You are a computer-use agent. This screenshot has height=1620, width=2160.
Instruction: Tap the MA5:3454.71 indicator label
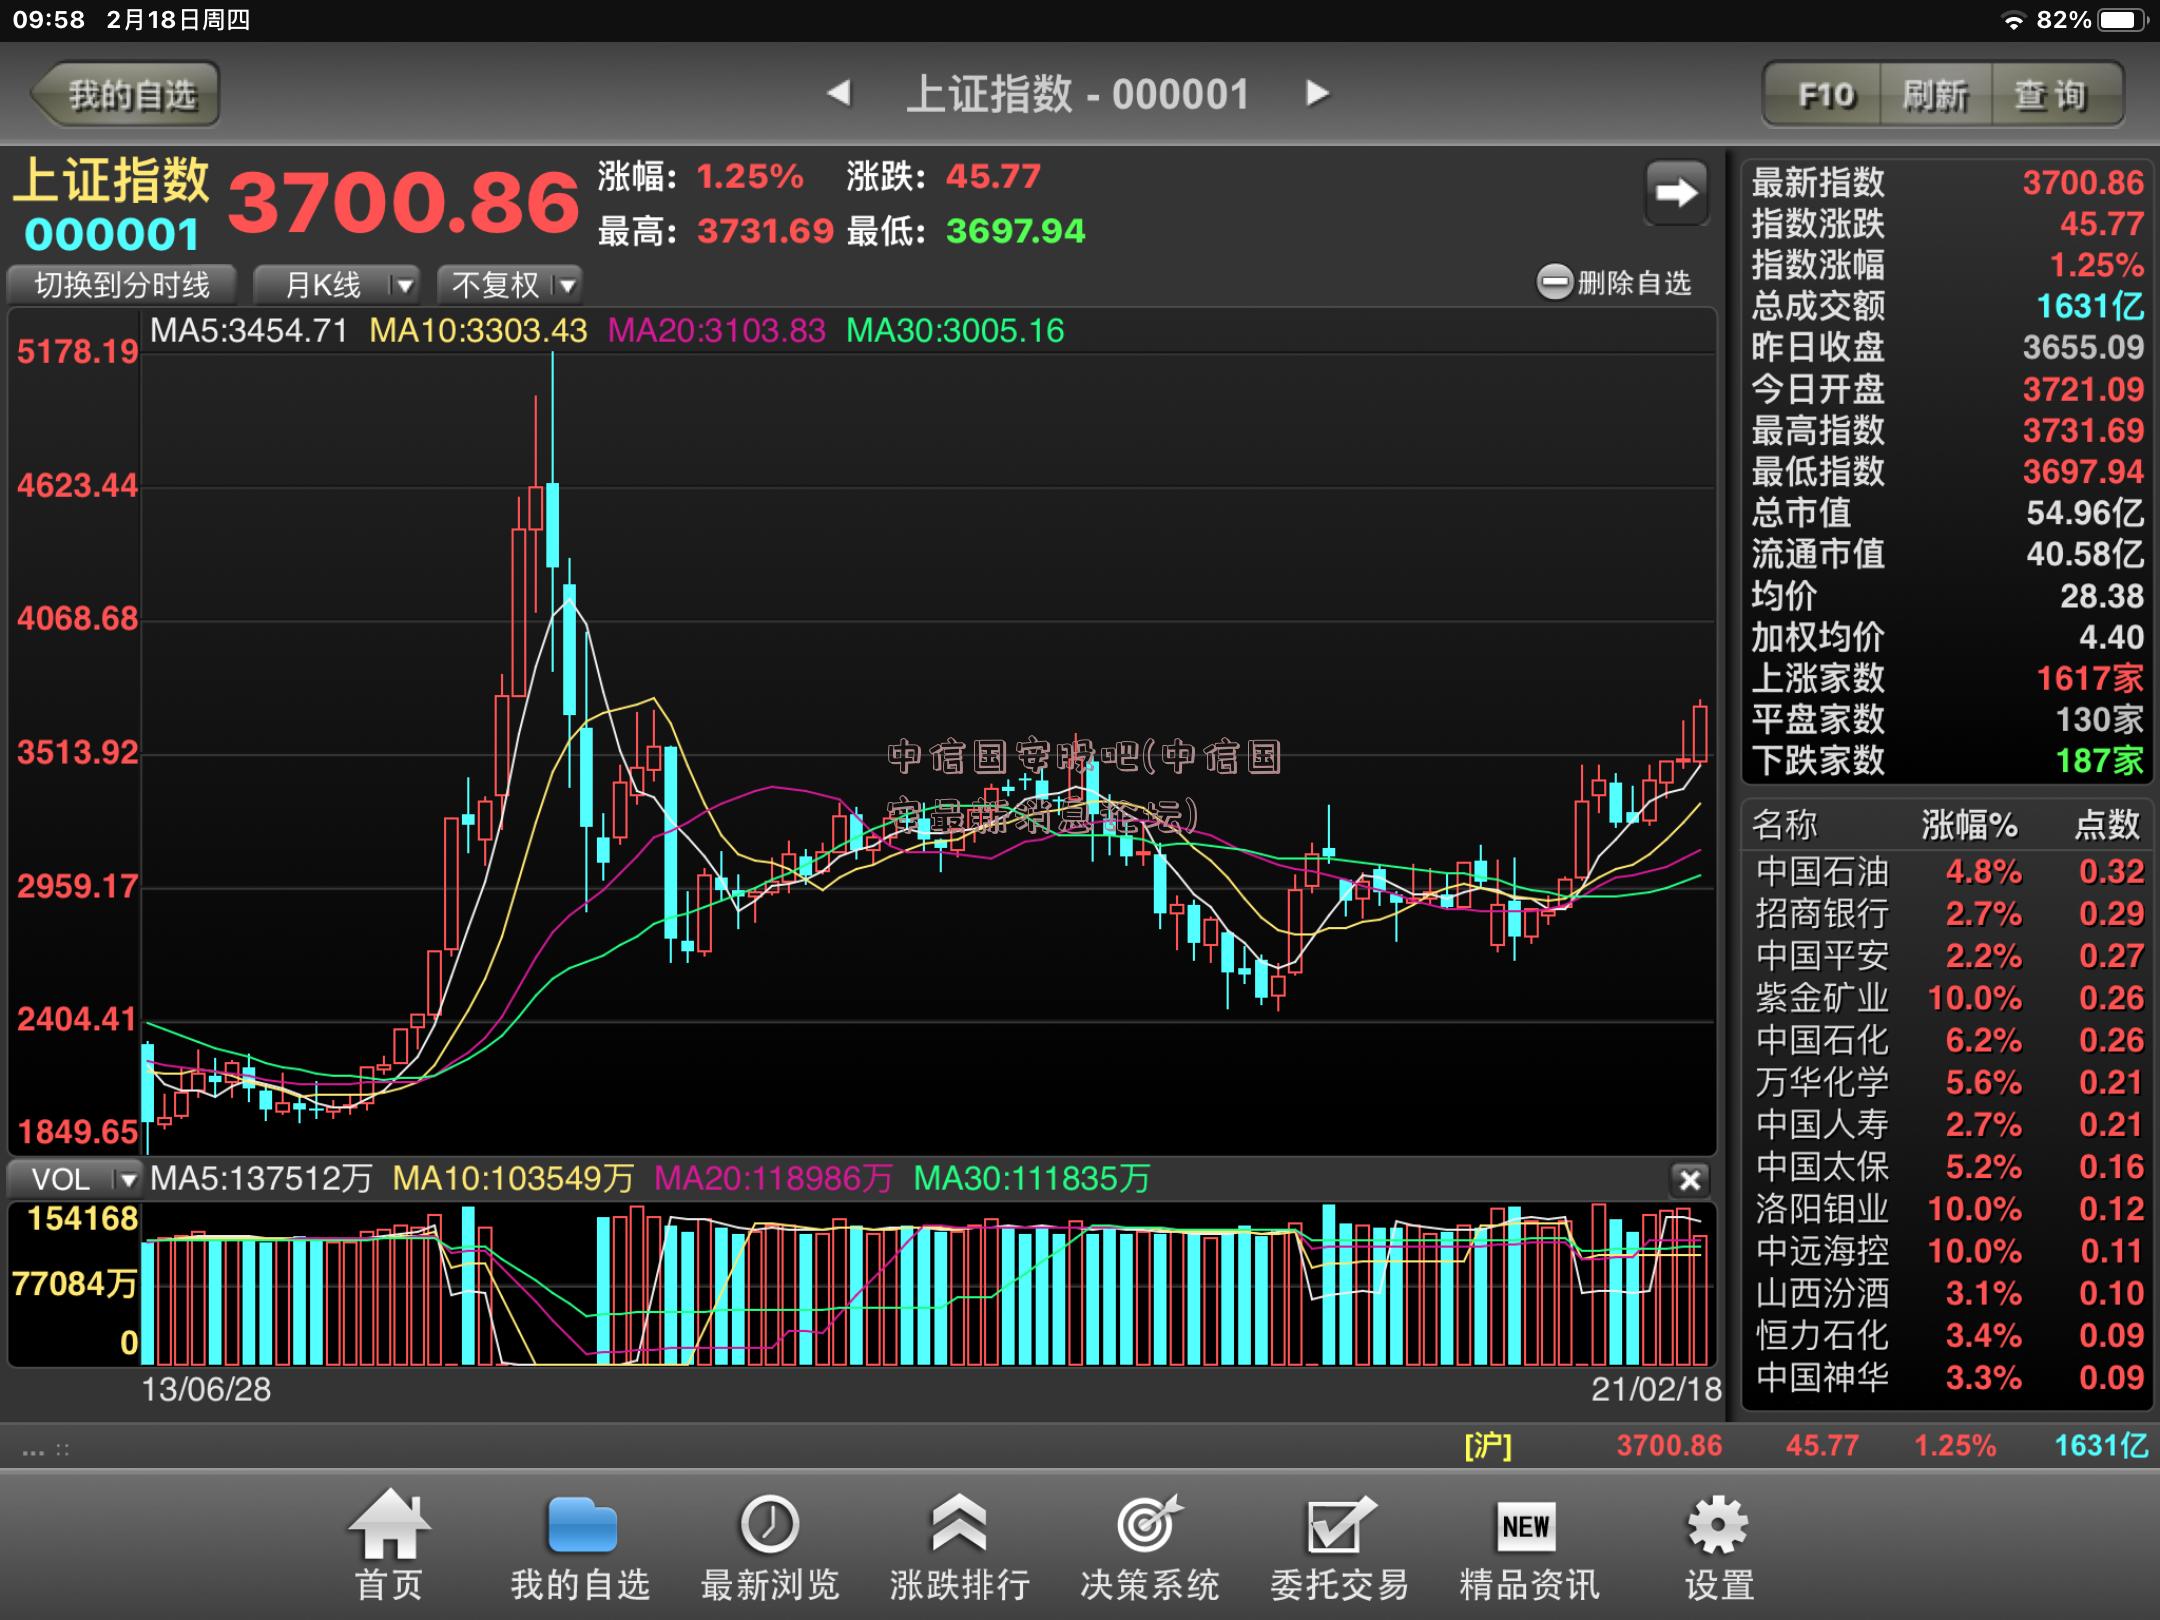249,331
